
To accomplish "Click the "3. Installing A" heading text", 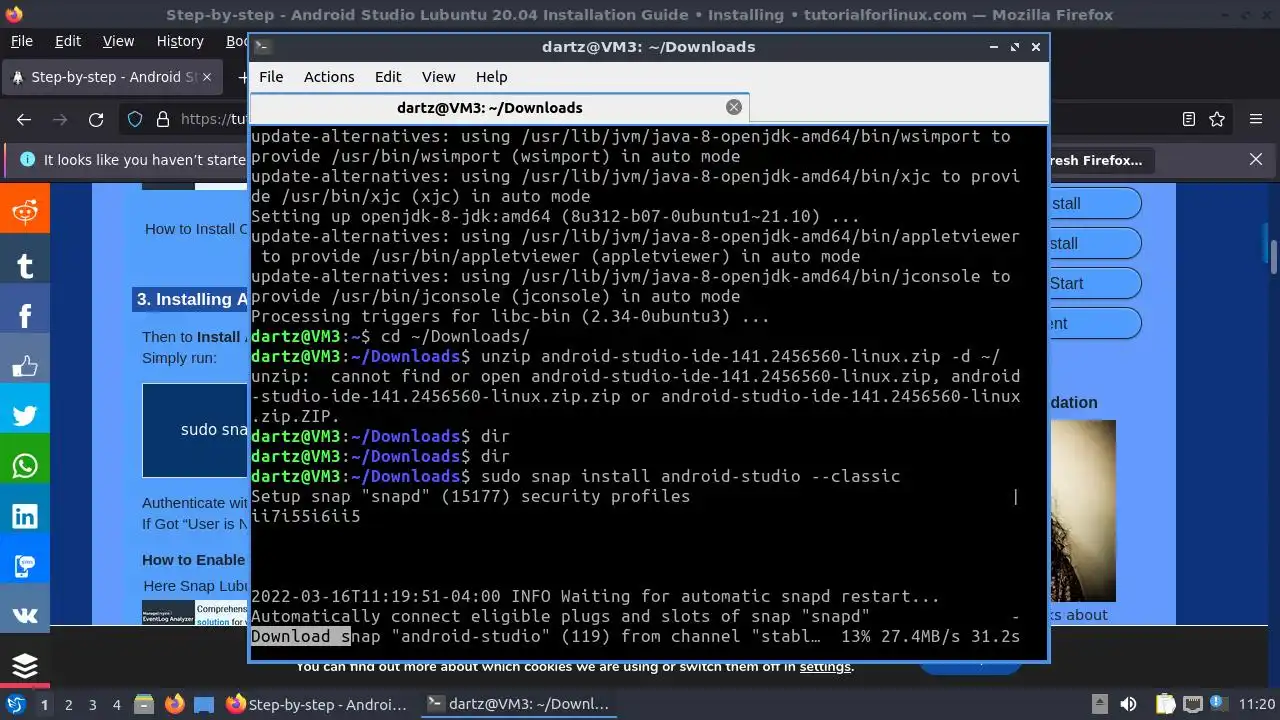I will [192, 299].
